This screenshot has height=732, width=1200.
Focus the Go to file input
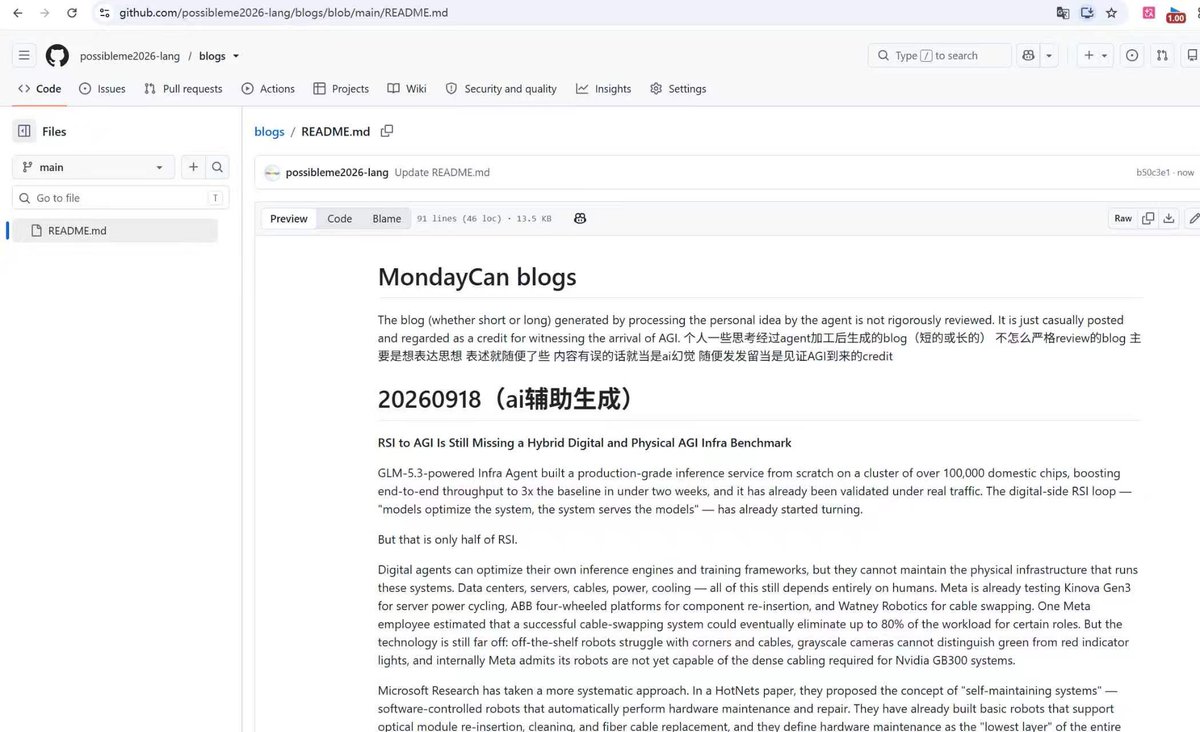120,198
